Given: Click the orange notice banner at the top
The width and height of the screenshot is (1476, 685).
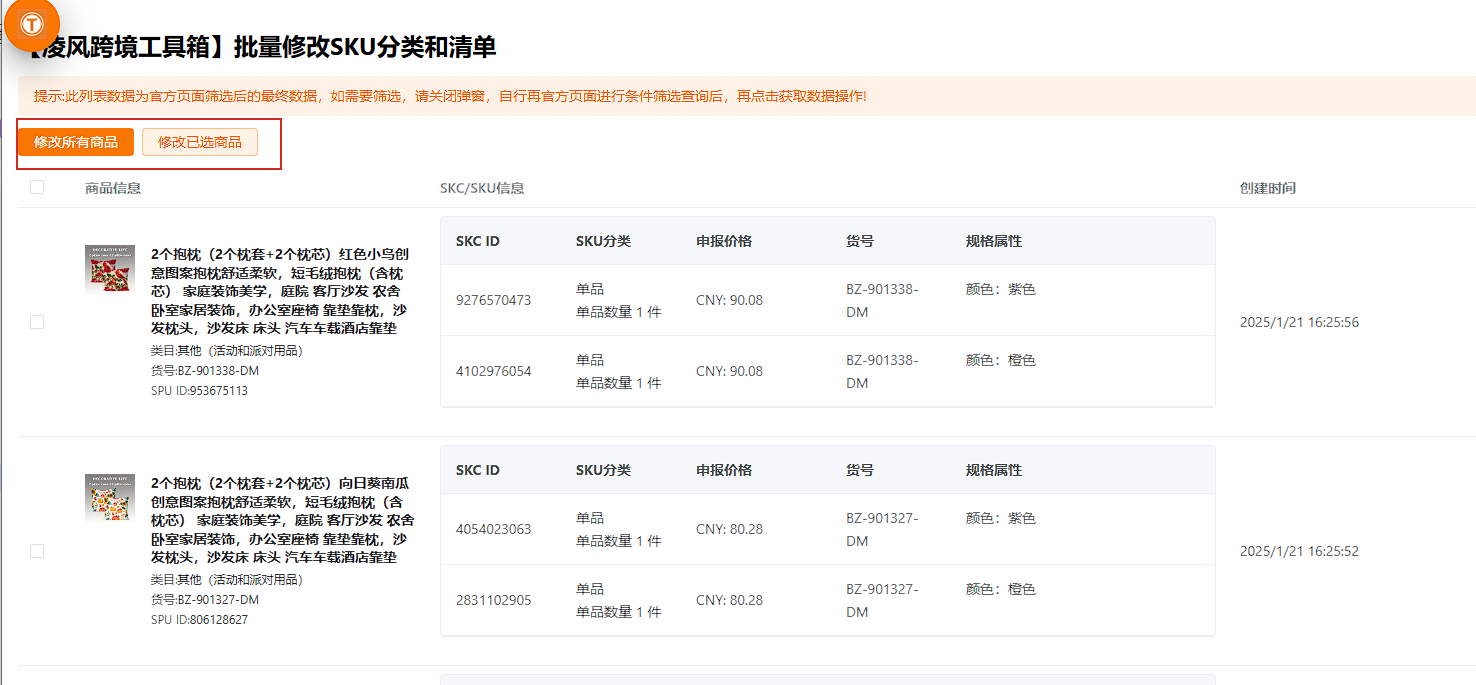Looking at the screenshot, I should [x=738, y=98].
